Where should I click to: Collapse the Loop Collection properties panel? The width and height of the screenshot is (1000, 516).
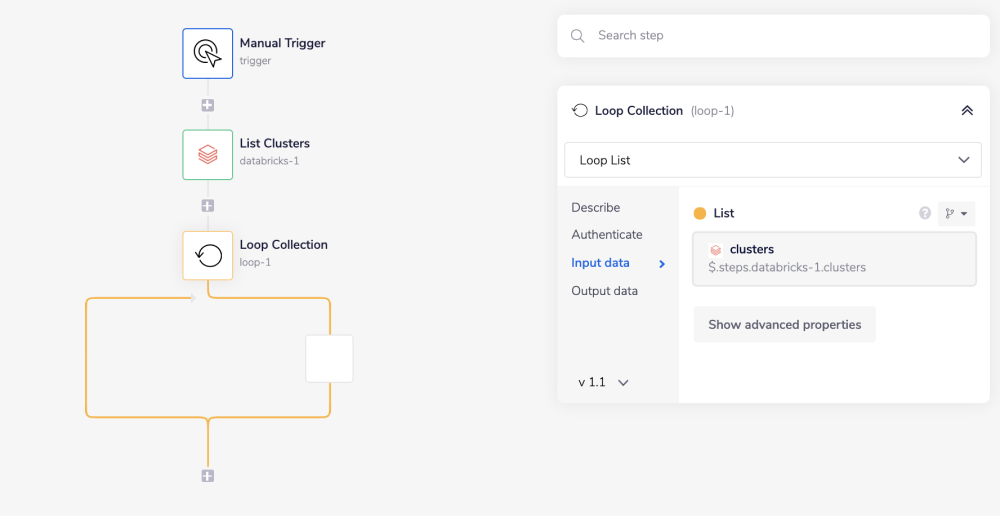[966, 111]
